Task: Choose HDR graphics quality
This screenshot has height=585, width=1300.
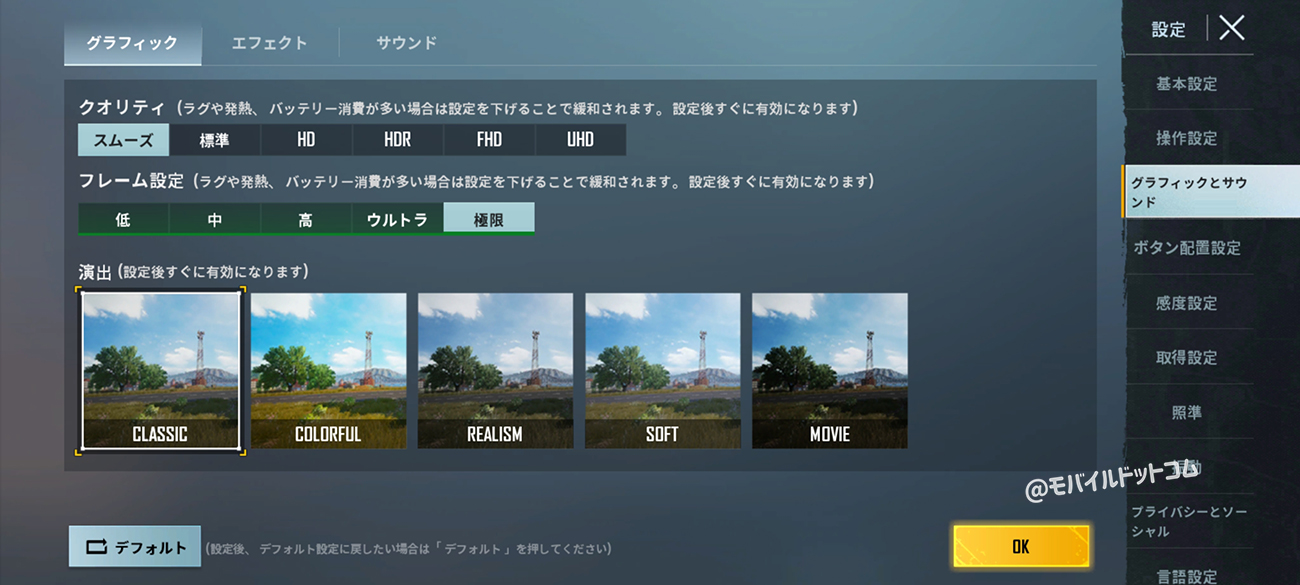Action: pyautogui.click(x=397, y=140)
